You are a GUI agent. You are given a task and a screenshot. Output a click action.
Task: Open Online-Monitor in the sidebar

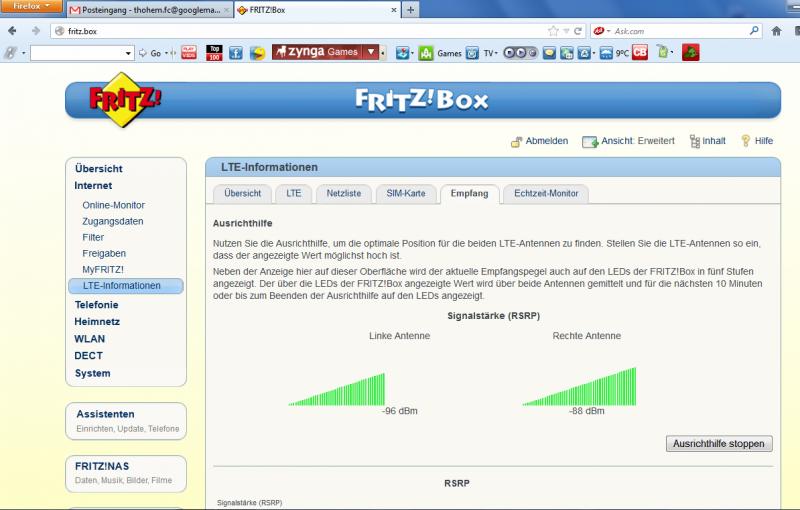(x=114, y=205)
